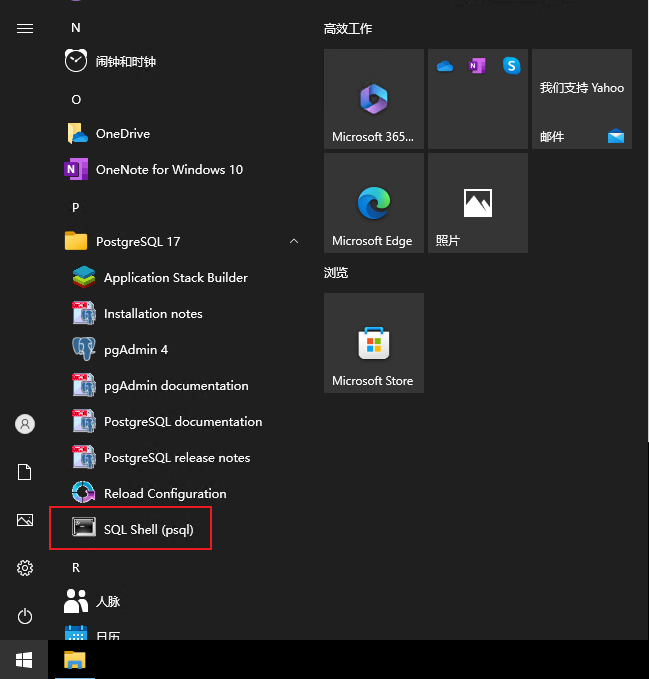Click the Windows Start button

[25, 660]
